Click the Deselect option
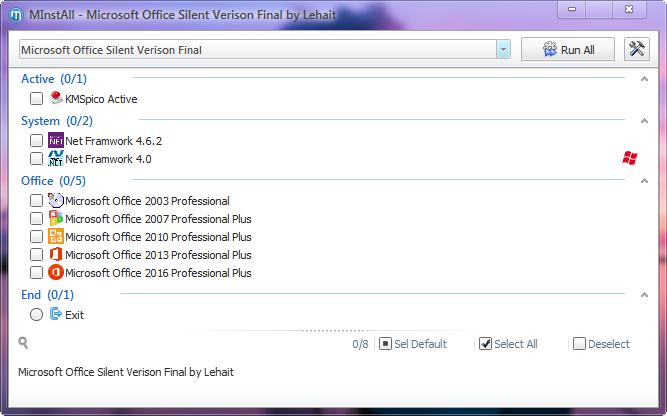 click(x=601, y=344)
